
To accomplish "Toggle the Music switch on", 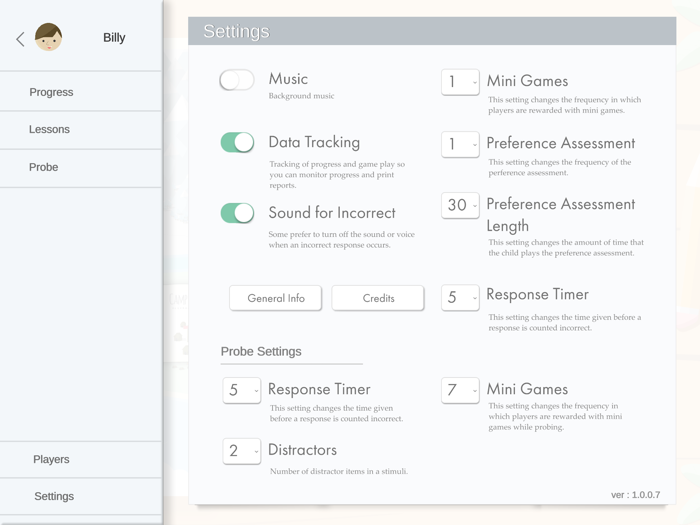I will 237,80.
